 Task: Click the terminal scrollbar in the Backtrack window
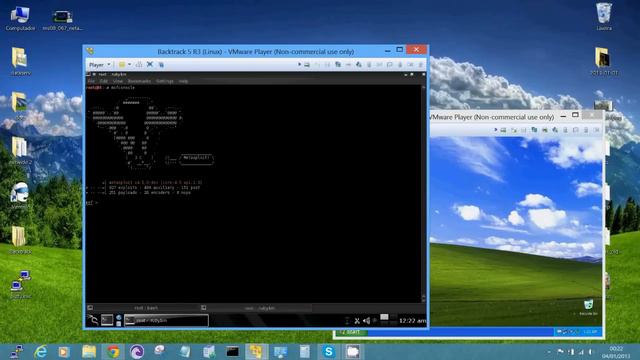[423, 193]
